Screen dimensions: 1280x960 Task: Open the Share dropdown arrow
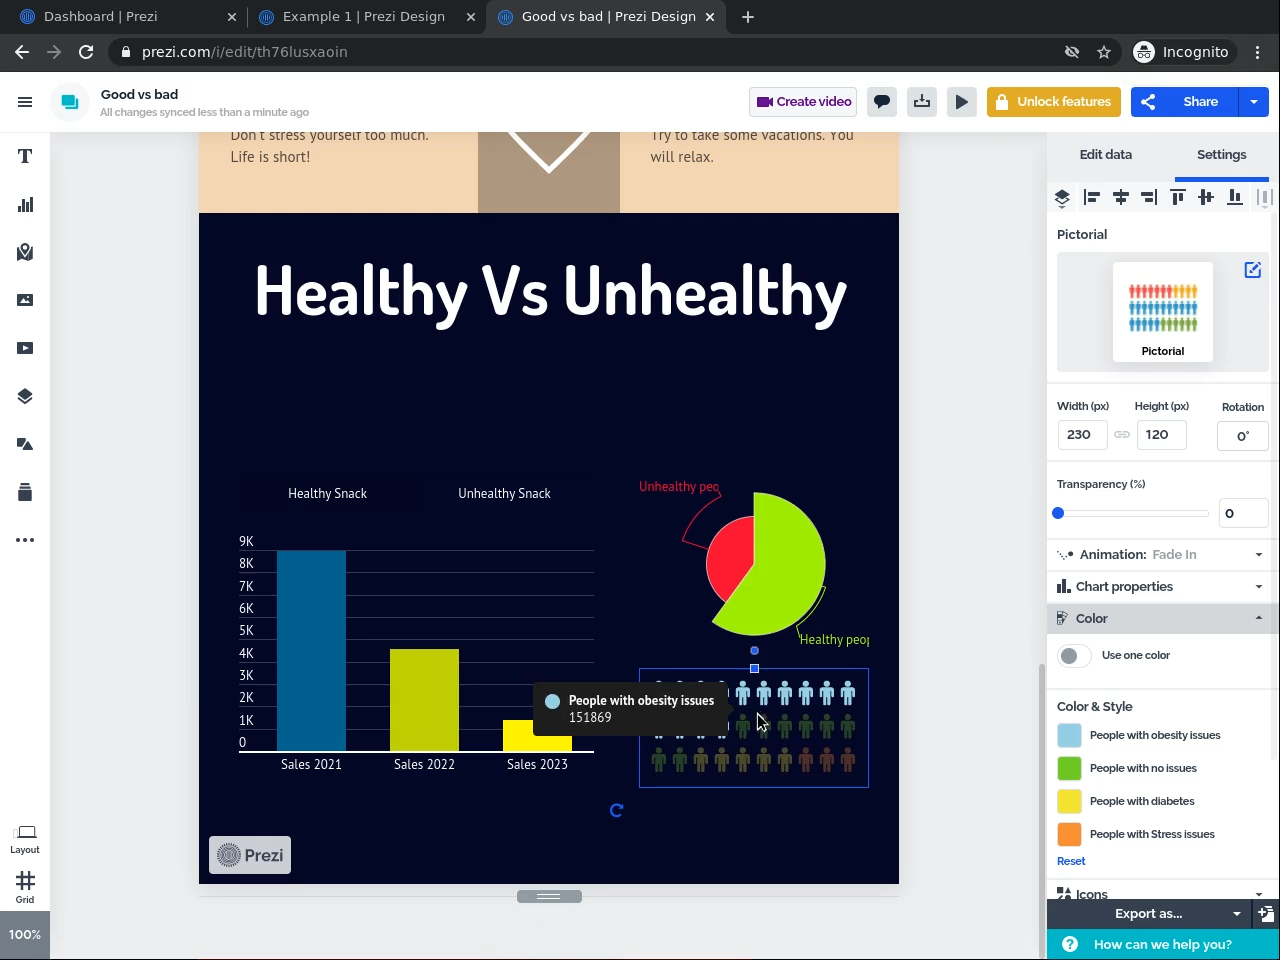tap(1254, 101)
